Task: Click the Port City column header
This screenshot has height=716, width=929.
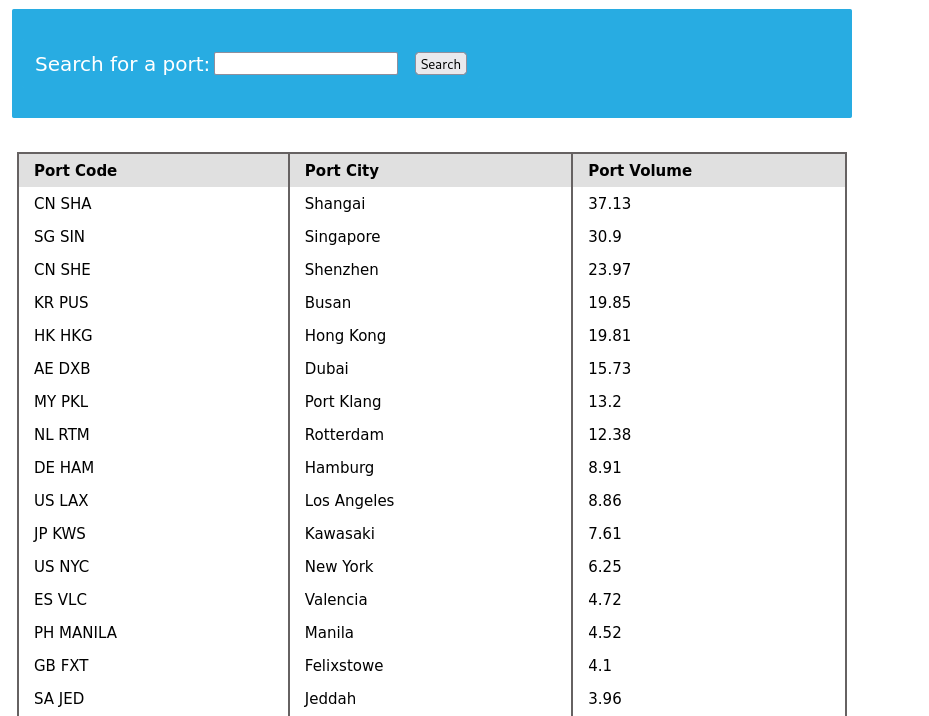Action: (341, 171)
